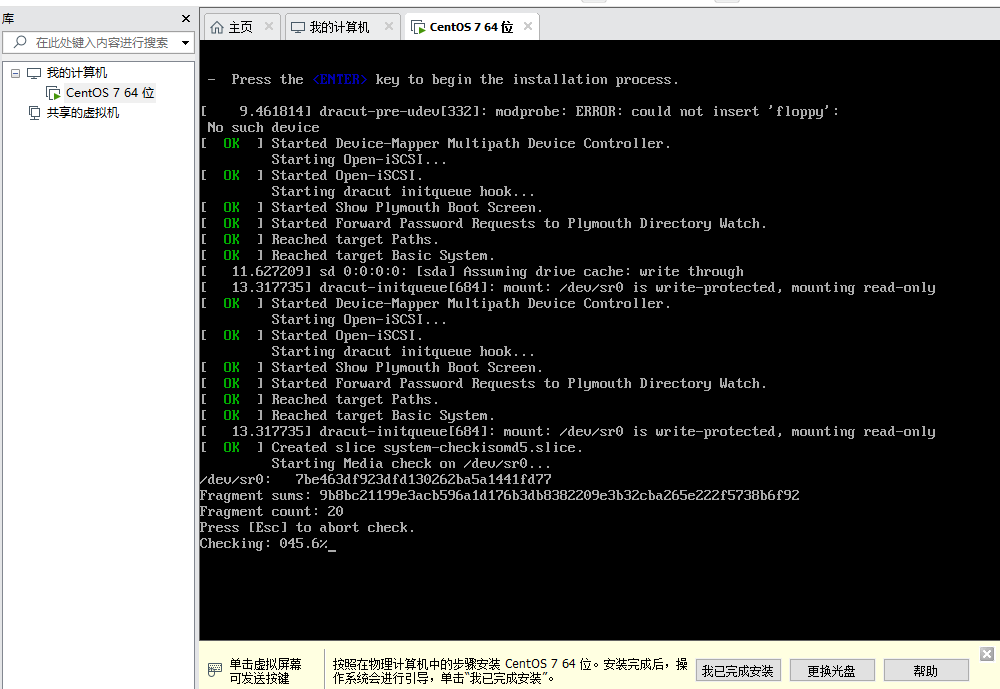Select 共享的虚拟机 in the library tree
This screenshot has height=689, width=1000.
(83, 113)
